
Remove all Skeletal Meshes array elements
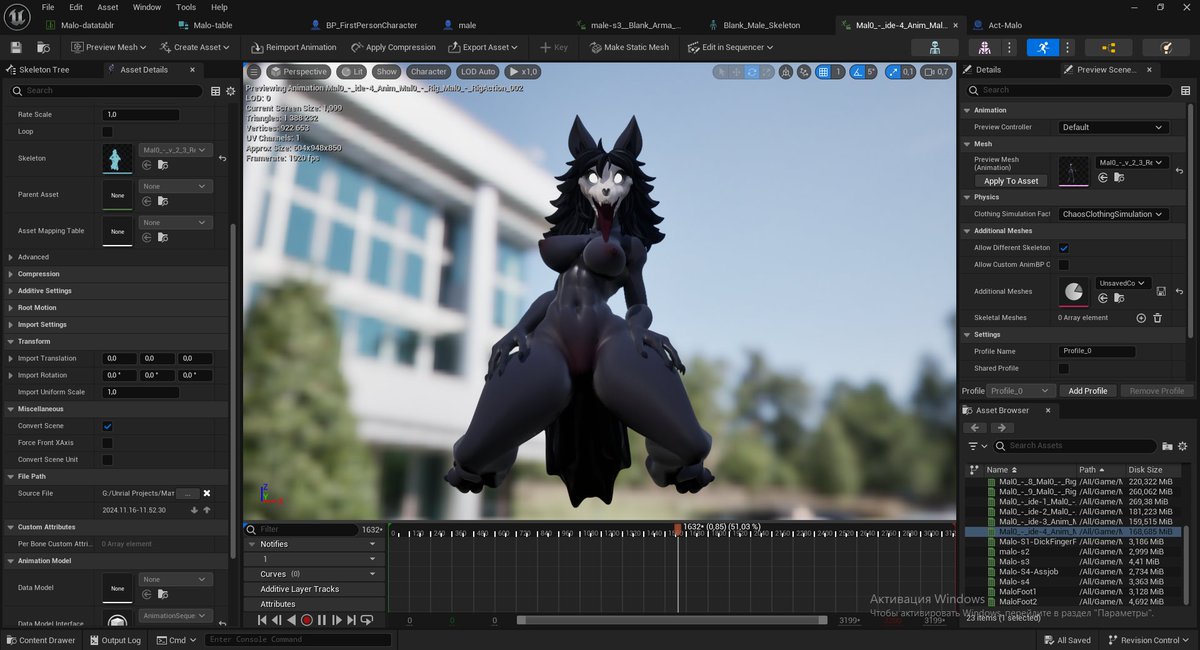tap(1158, 318)
